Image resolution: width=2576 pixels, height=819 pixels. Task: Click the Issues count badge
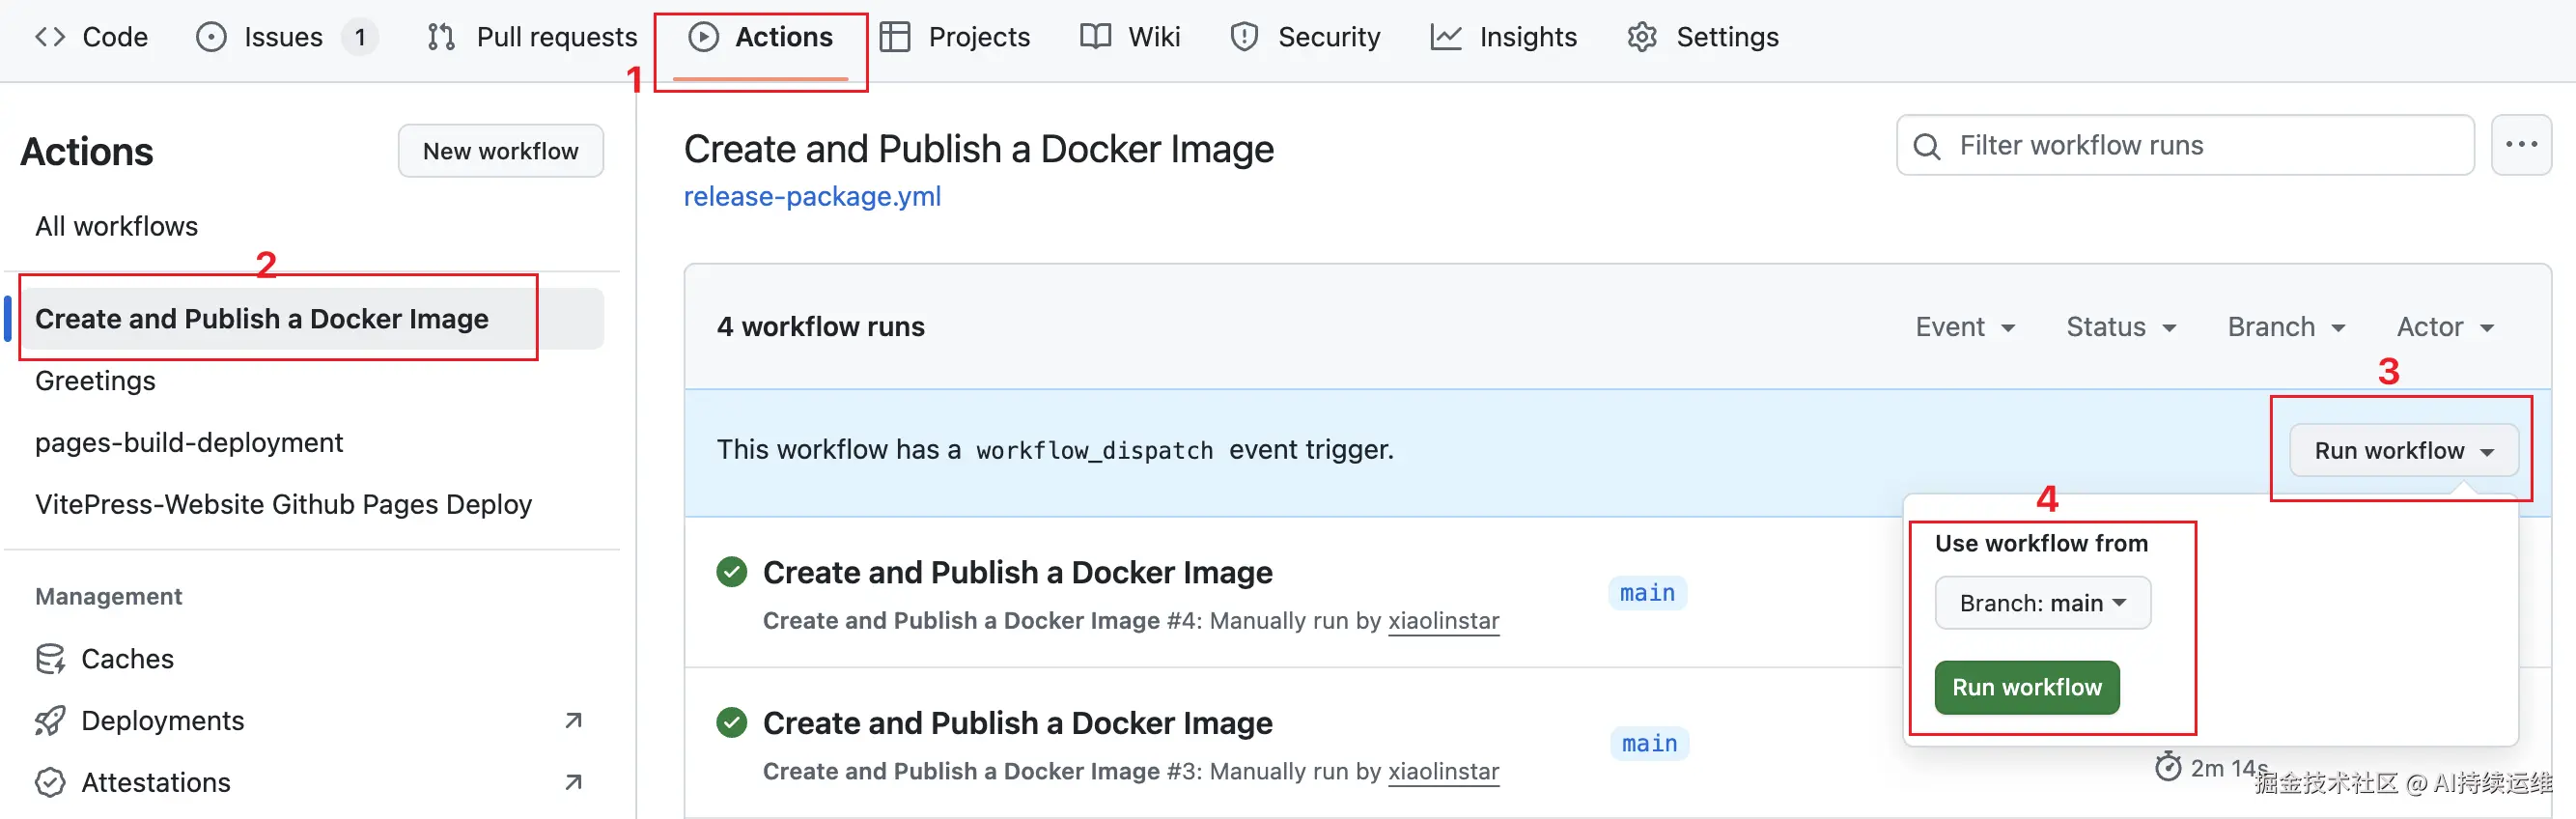click(x=360, y=37)
